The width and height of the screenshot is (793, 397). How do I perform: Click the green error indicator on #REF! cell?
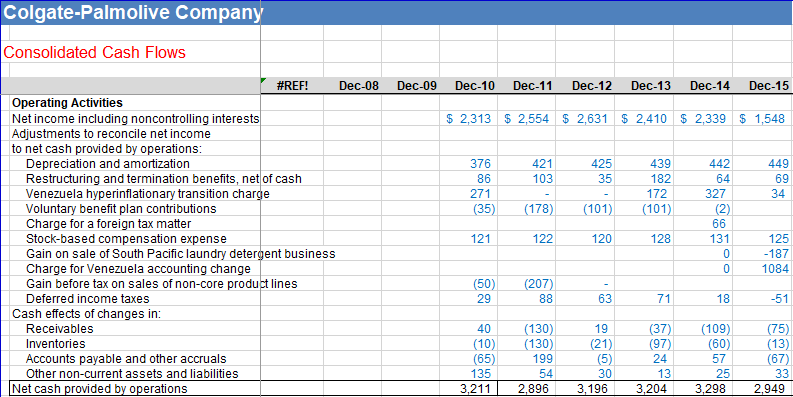pos(263,80)
